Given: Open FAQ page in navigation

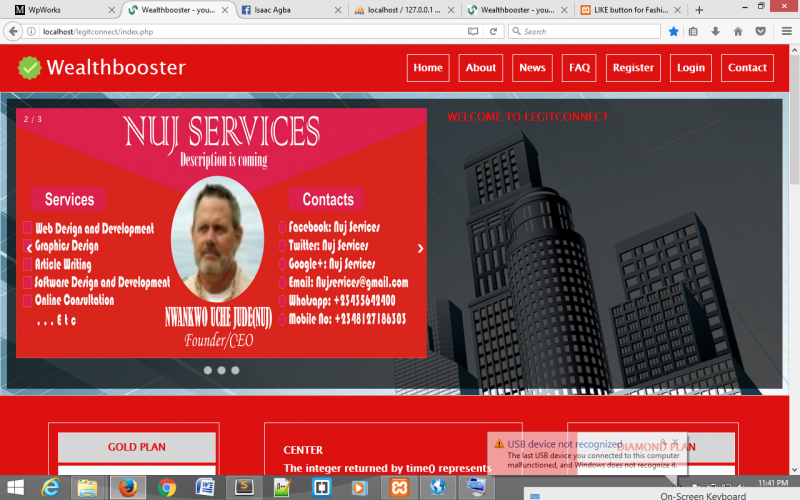Looking at the screenshot, I should (x=579, y=68).
